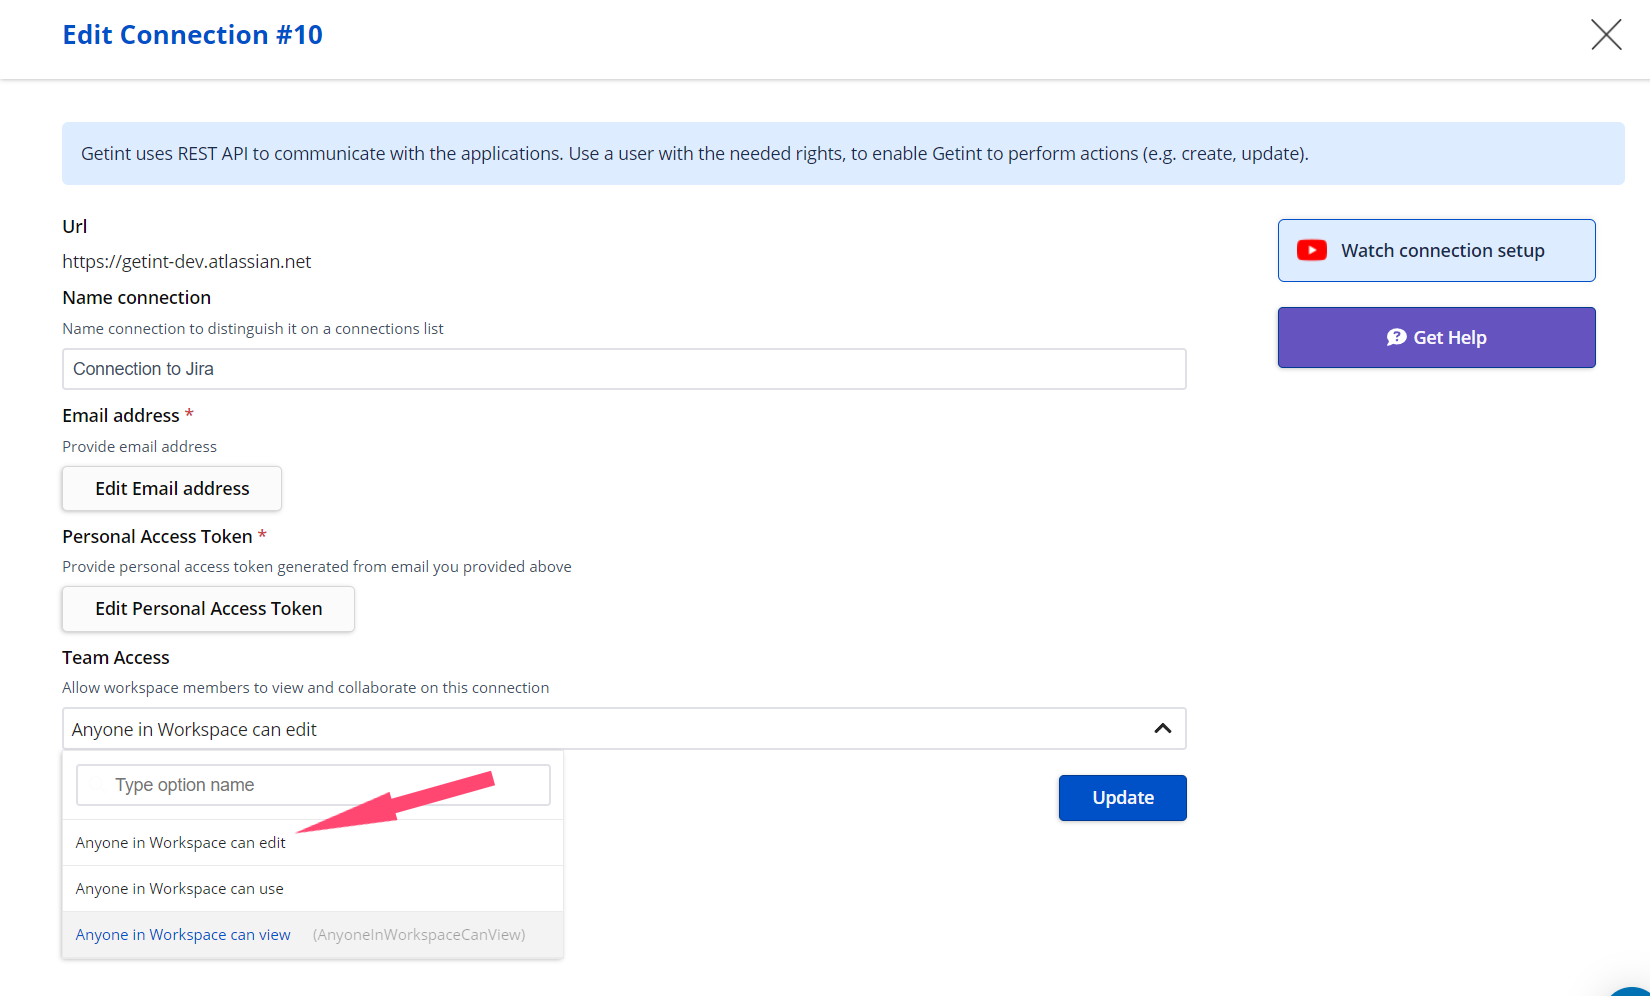Click the YouTube play icon

pos(1311,250)
